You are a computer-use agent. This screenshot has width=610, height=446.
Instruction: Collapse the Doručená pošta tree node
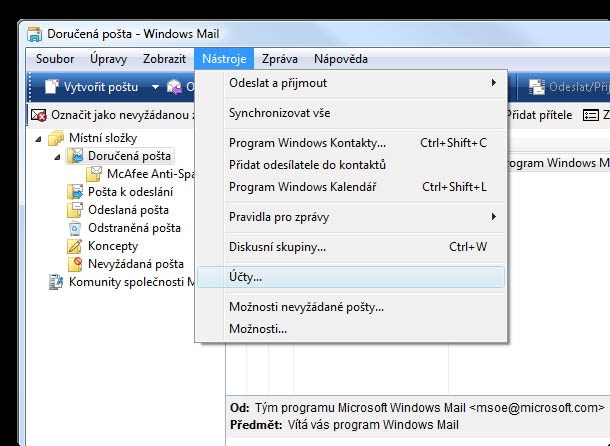57,157
